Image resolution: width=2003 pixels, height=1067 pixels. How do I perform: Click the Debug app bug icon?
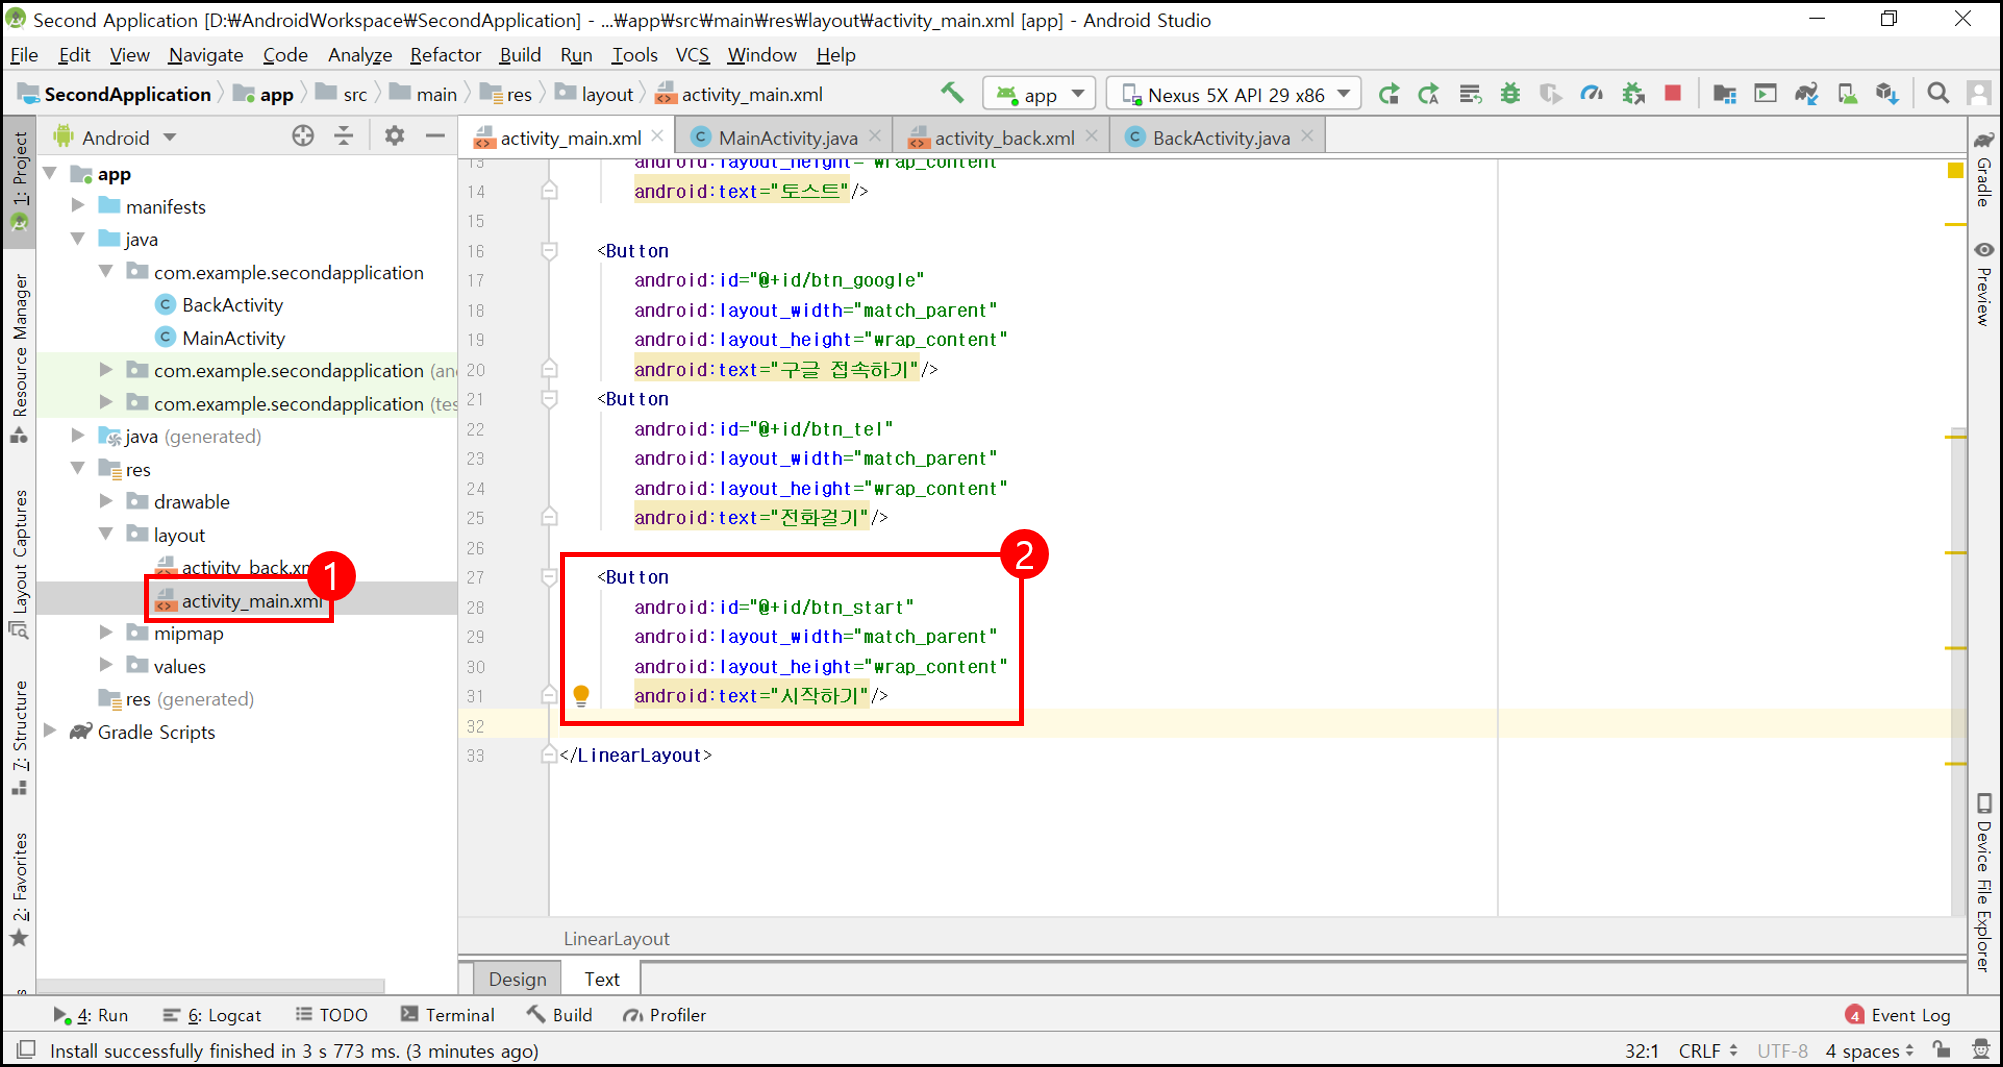(x=1511, y=93)
